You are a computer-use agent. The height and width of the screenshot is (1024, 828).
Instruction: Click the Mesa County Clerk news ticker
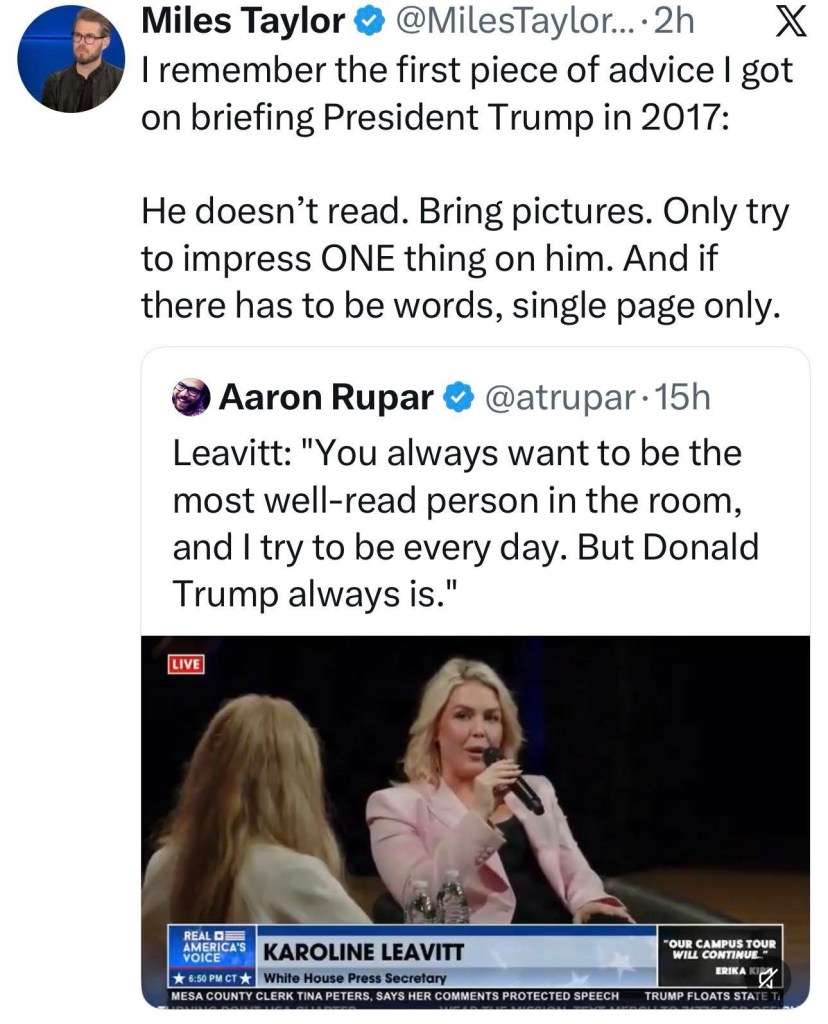point(396,996)
